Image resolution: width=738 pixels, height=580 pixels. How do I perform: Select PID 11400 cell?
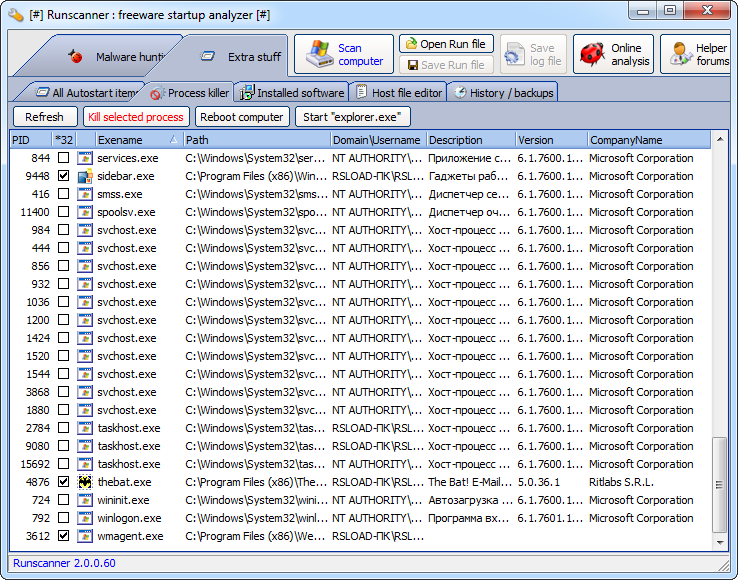[34, 212]
